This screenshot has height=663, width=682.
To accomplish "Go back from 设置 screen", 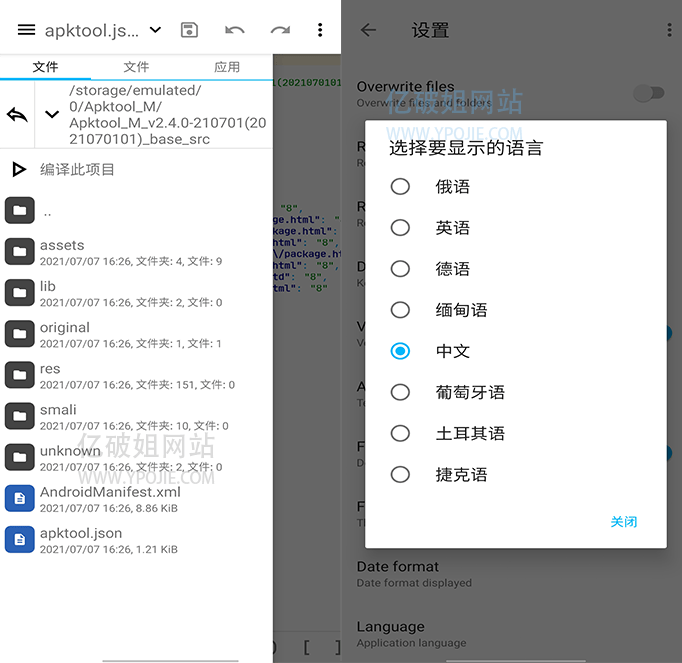I will 368,30.
